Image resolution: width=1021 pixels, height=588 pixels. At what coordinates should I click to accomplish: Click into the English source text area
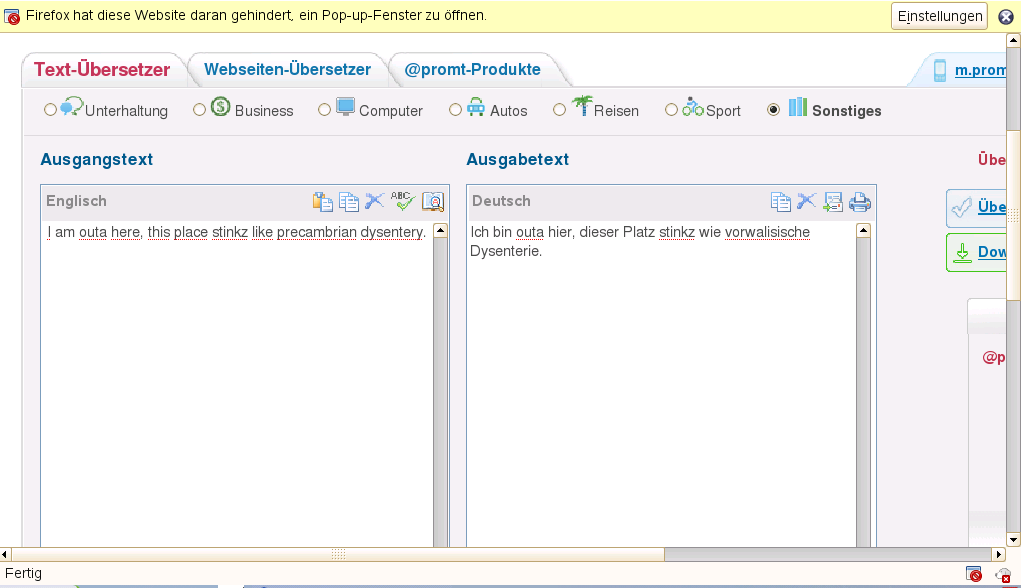237,384
